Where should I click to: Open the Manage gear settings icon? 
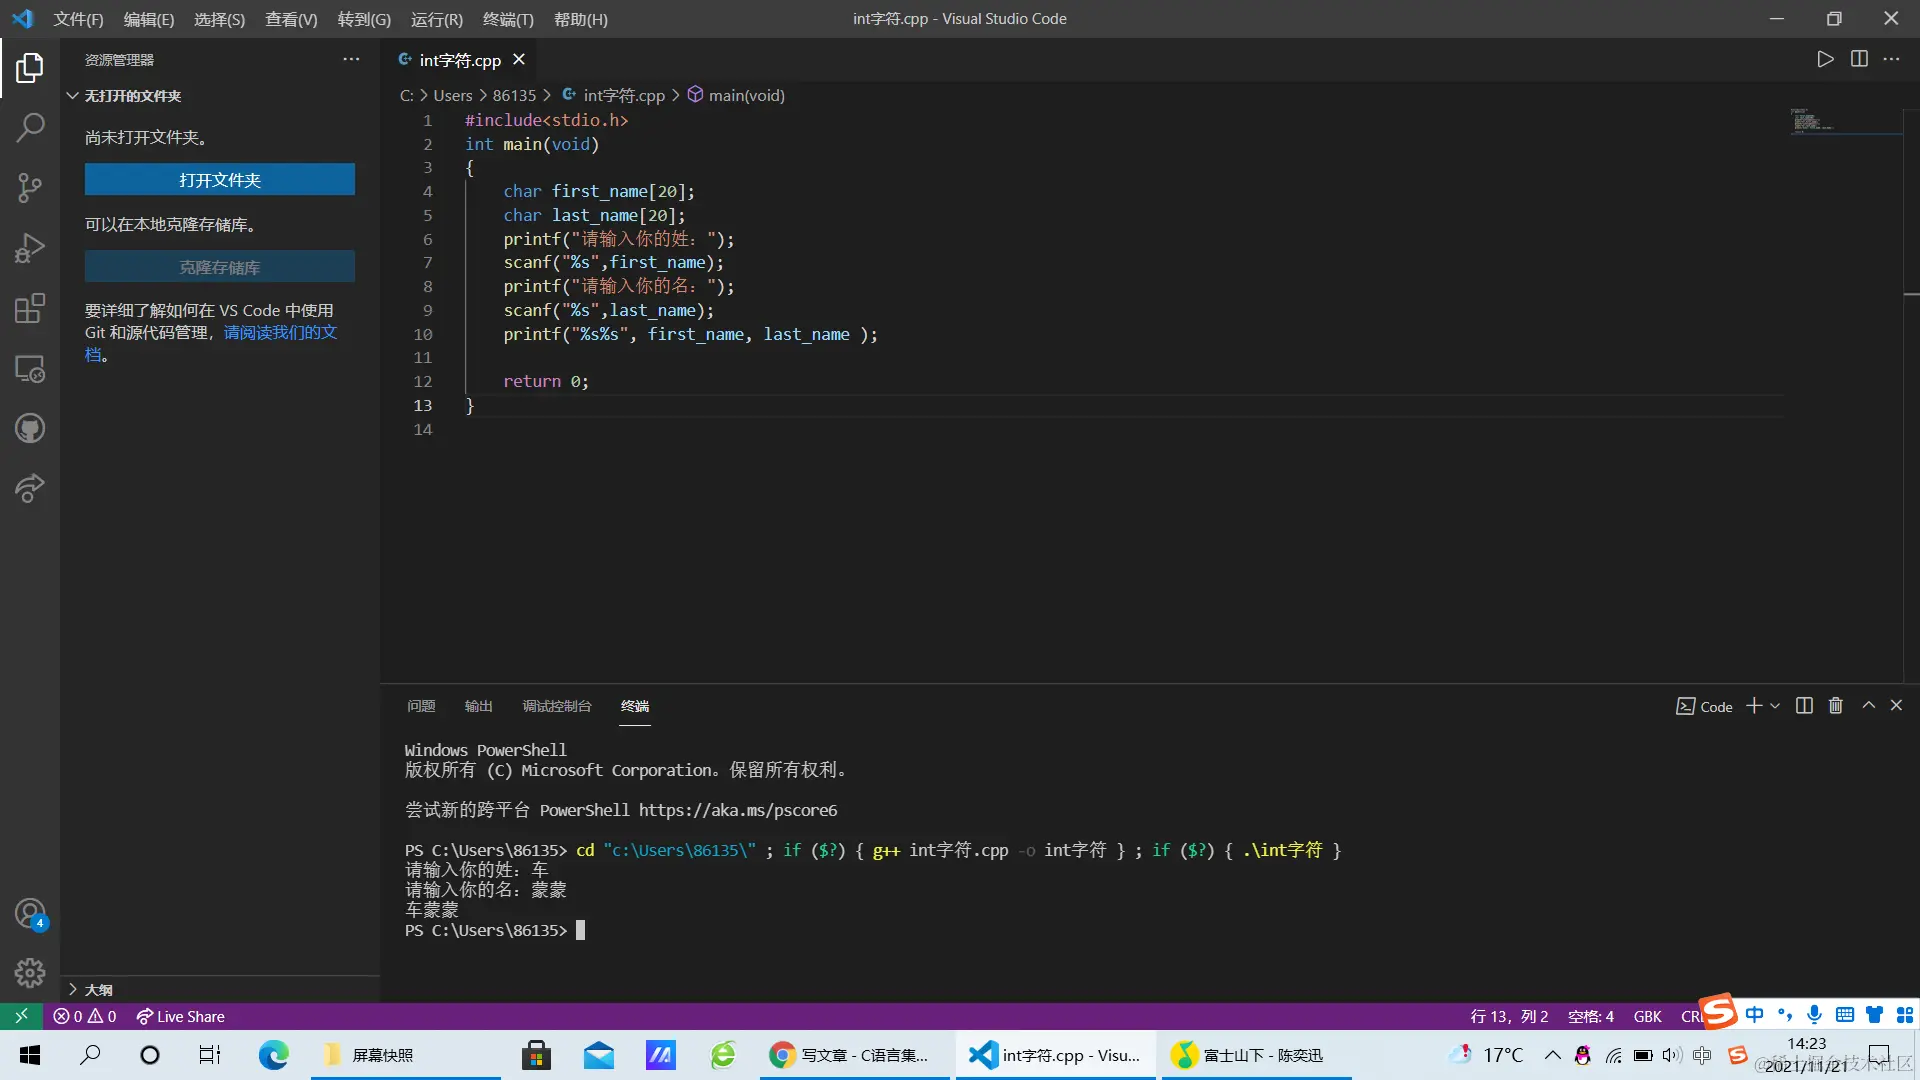tap(30, 972)
